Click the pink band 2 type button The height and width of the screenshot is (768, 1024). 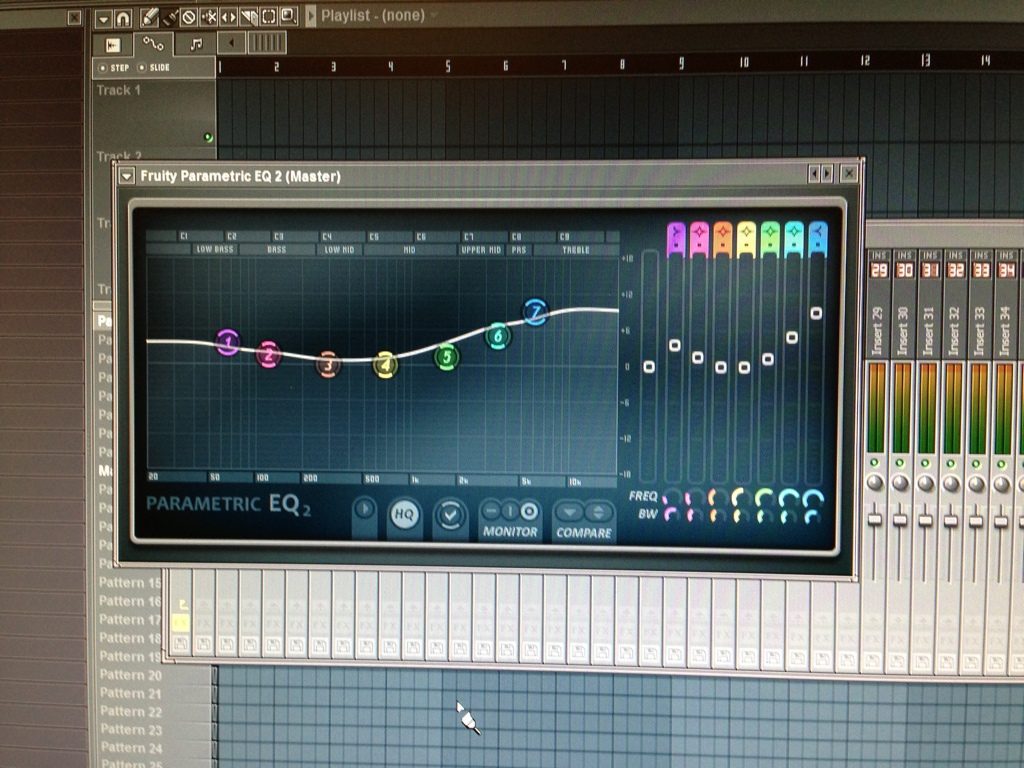click(x=699, y=238)
